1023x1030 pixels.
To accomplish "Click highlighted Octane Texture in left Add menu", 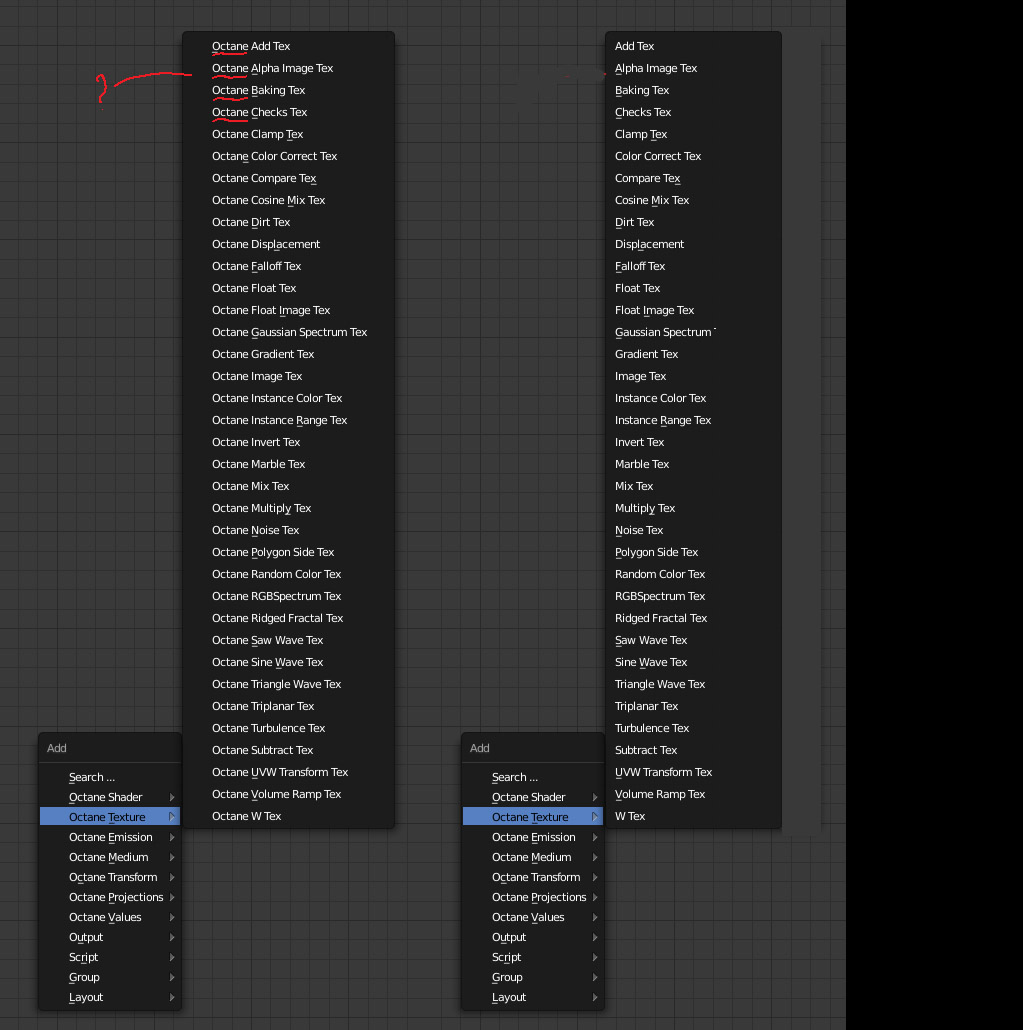I will [x=110, y=817].
